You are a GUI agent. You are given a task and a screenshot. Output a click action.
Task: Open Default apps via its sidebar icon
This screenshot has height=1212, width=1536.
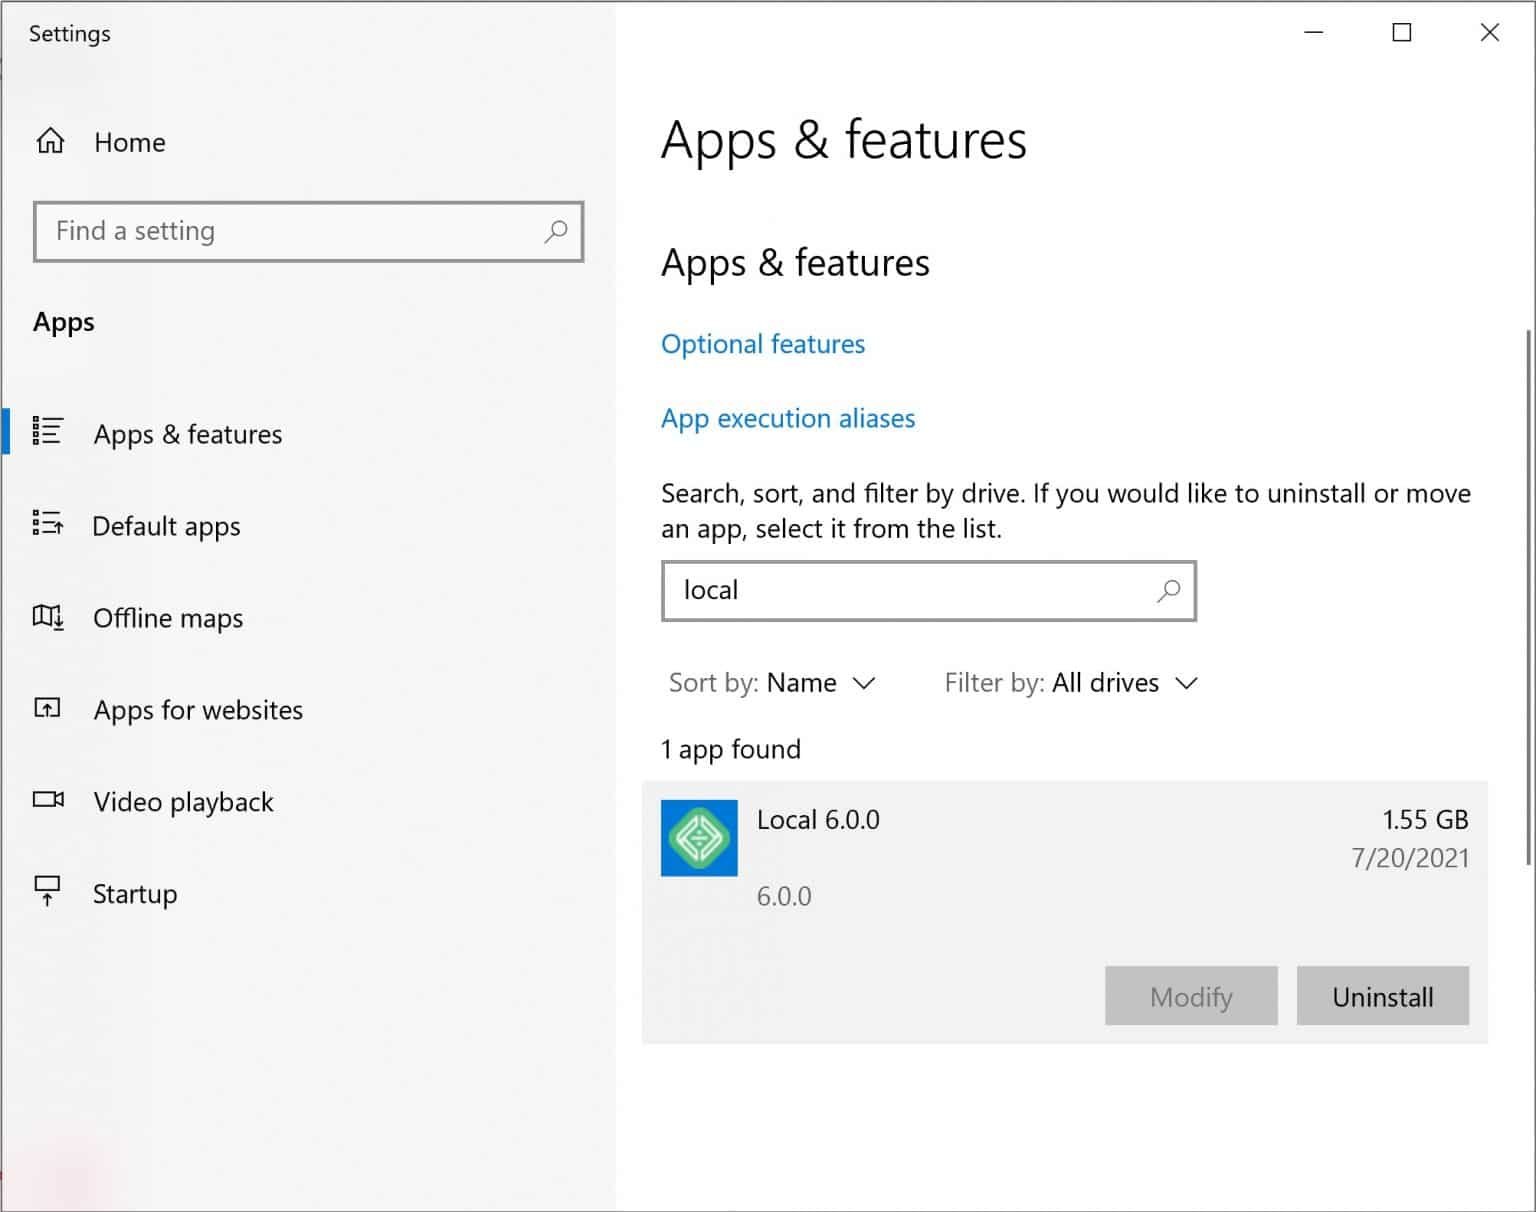pos(48,525)
